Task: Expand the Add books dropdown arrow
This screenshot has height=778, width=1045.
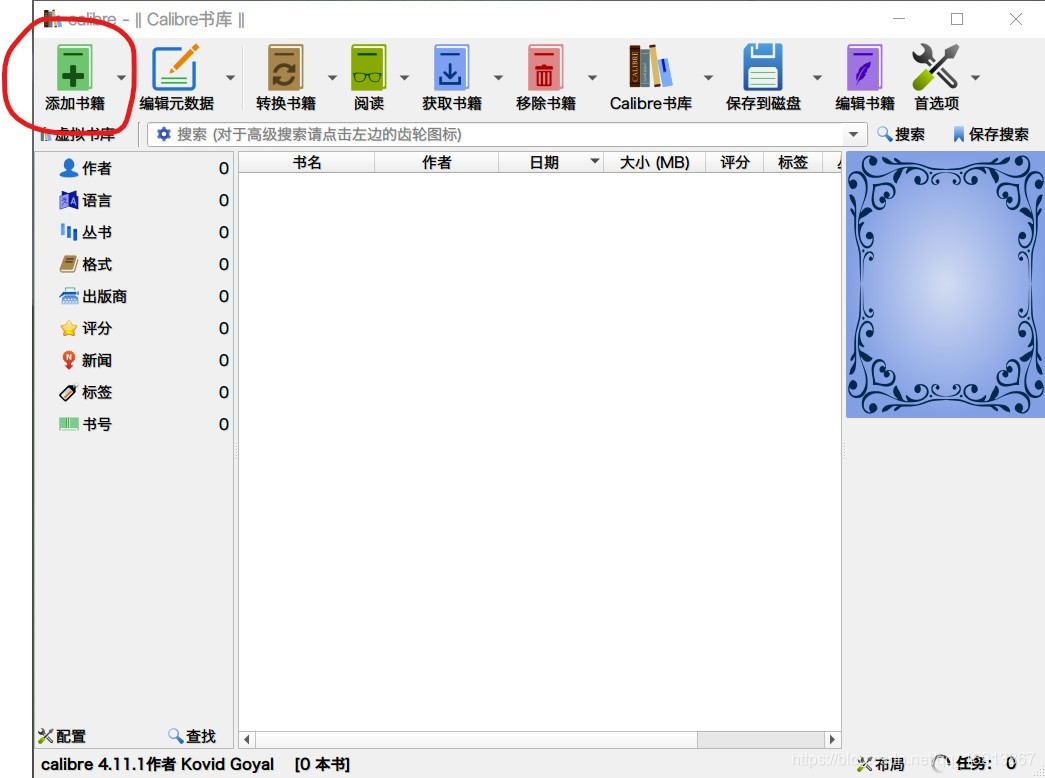Action: click(121, 77)
